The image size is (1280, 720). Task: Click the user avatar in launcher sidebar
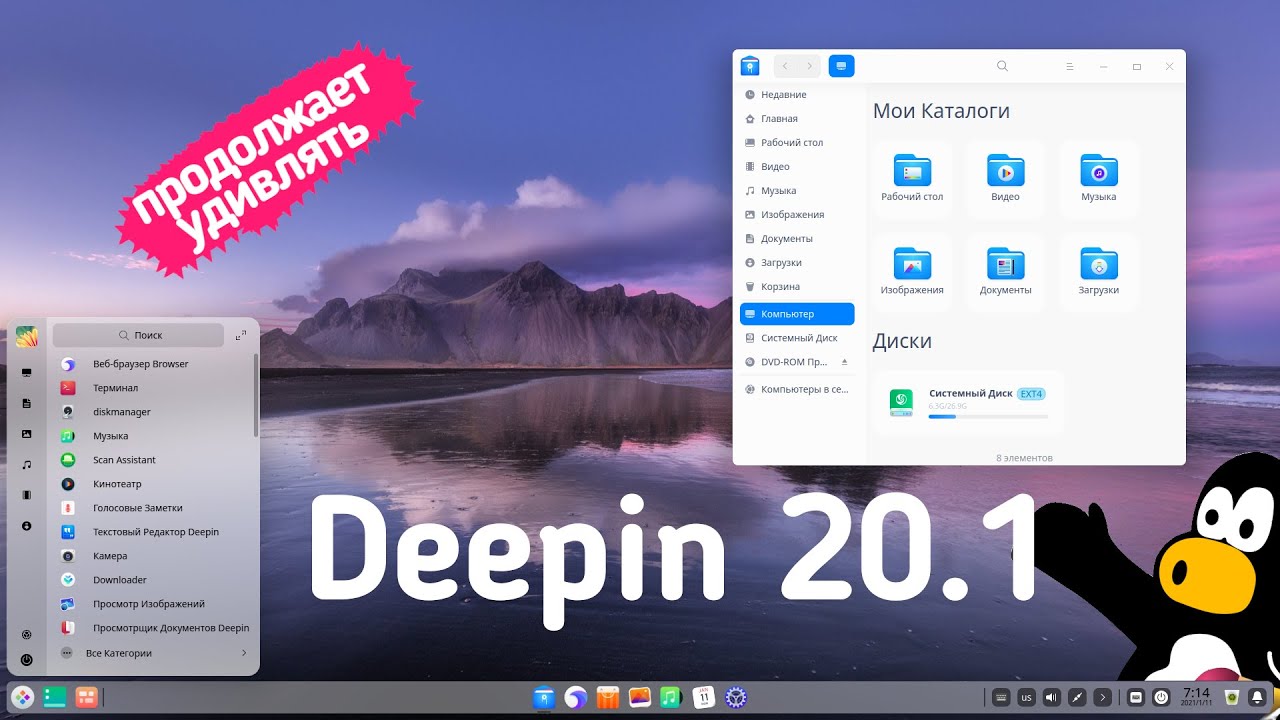(27, 336)
